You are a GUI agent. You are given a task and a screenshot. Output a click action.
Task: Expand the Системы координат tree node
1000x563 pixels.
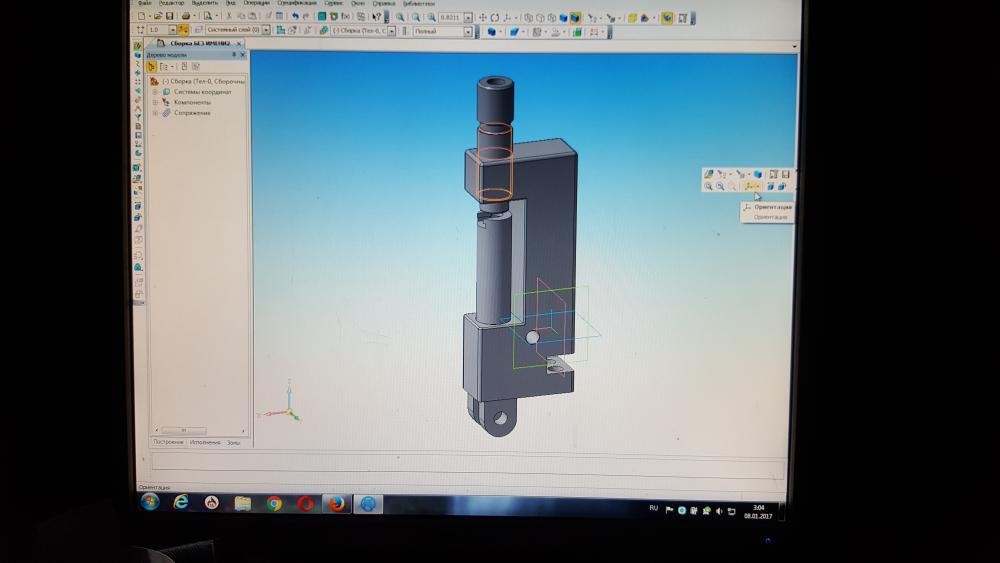click(155, 92)
